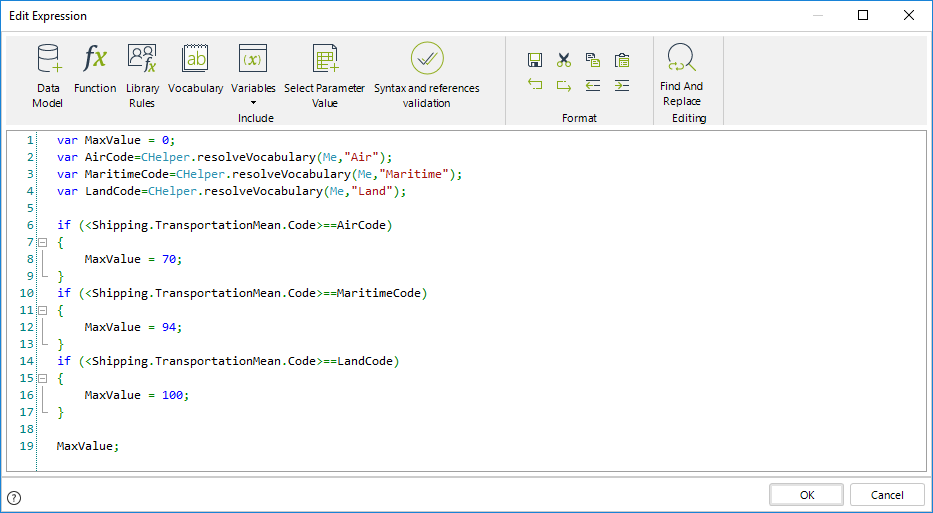The height and width of the screenshot is (513, 933).
Task: Click the Paste clipboard icon
Action: pyautogui.click(x=622, y=60)
